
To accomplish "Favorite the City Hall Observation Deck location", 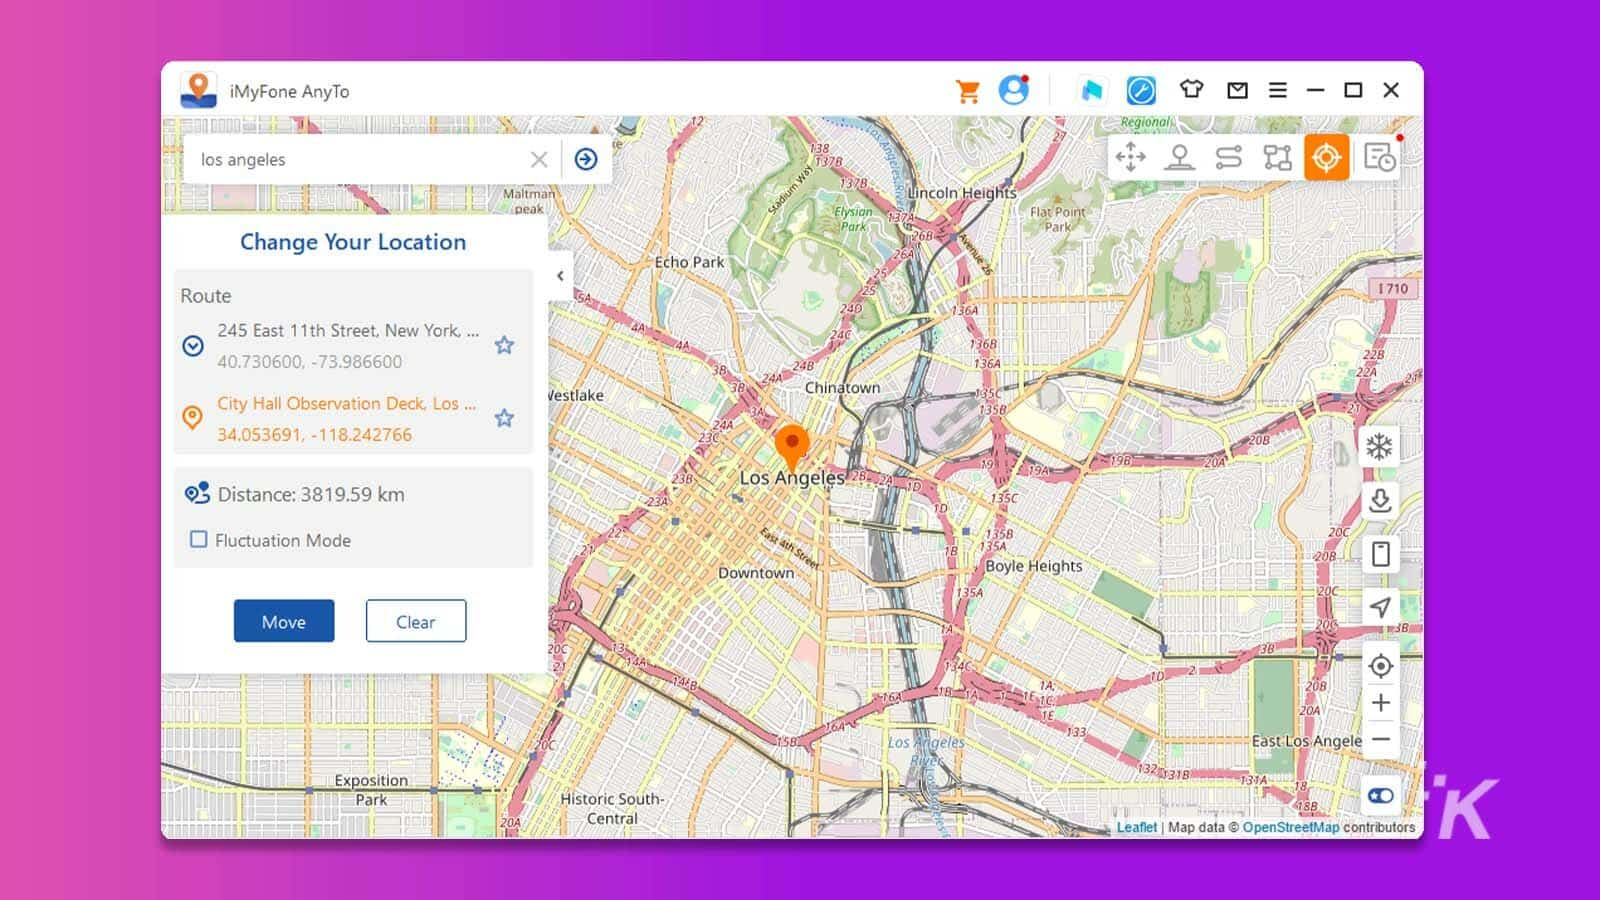I will pos(504,418).
